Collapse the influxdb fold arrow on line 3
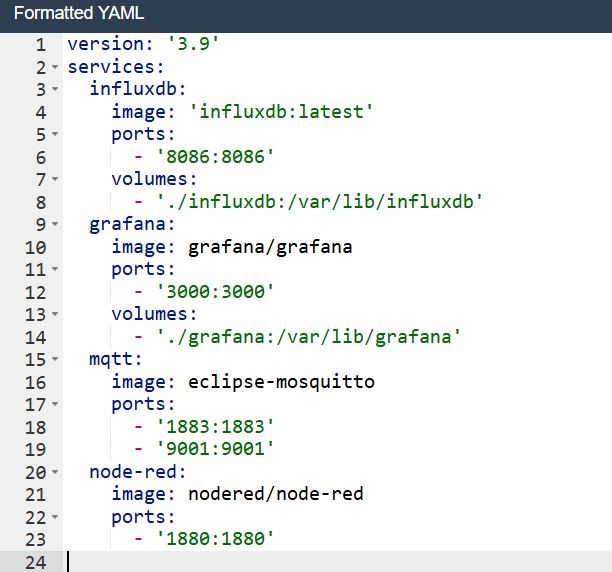The width and height of the screenshot is (612, 572). [x=55, y=89]
